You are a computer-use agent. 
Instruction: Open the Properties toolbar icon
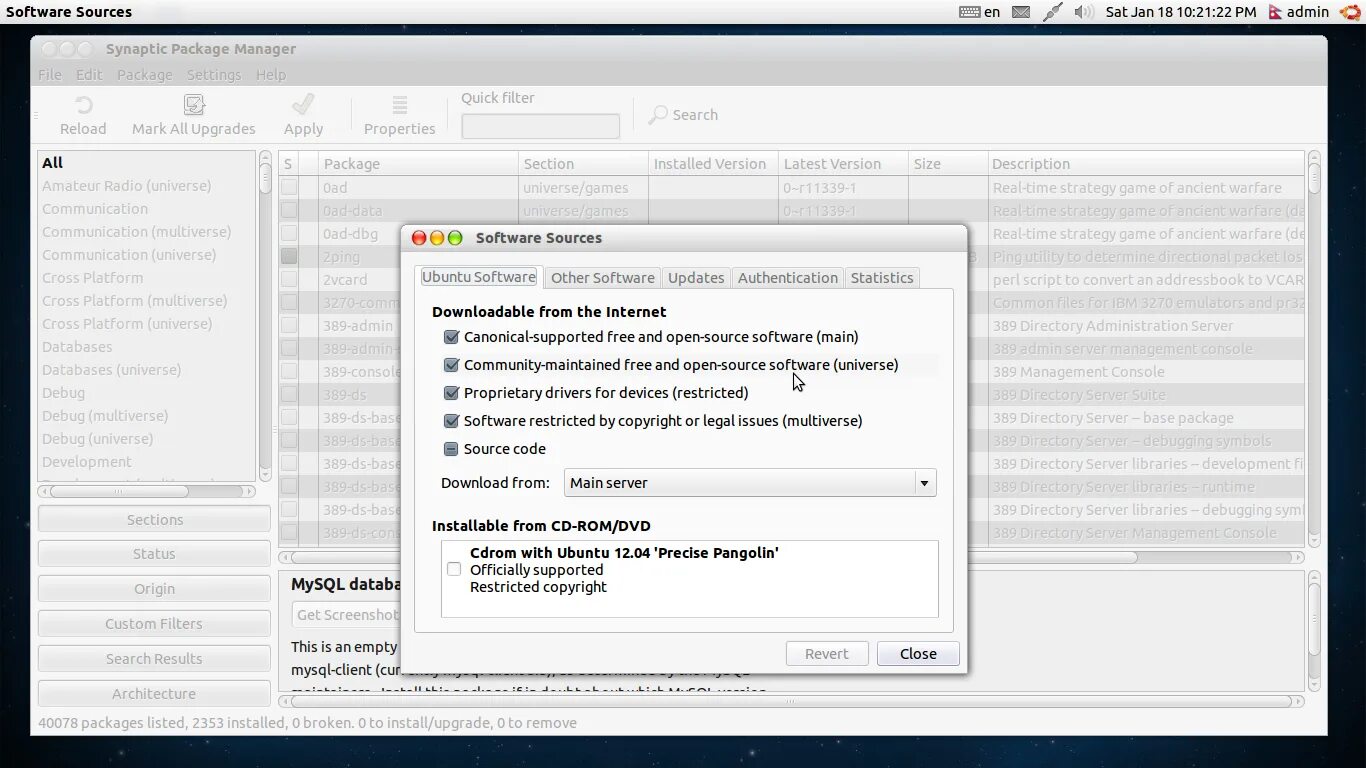click(x=399, y=105)
